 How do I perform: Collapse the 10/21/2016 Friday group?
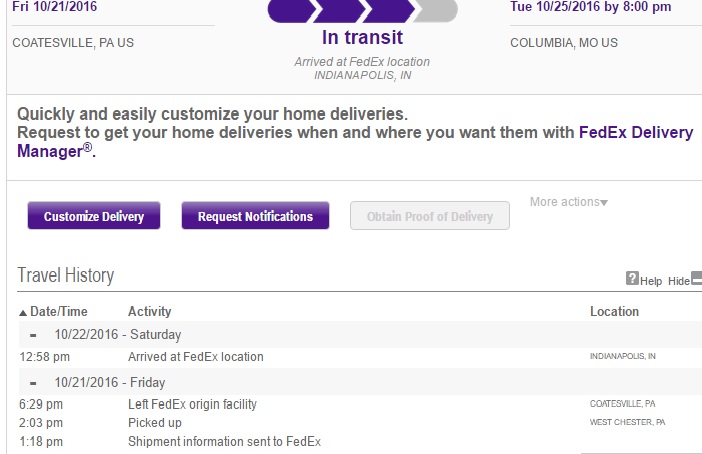(x=34, y=382)
